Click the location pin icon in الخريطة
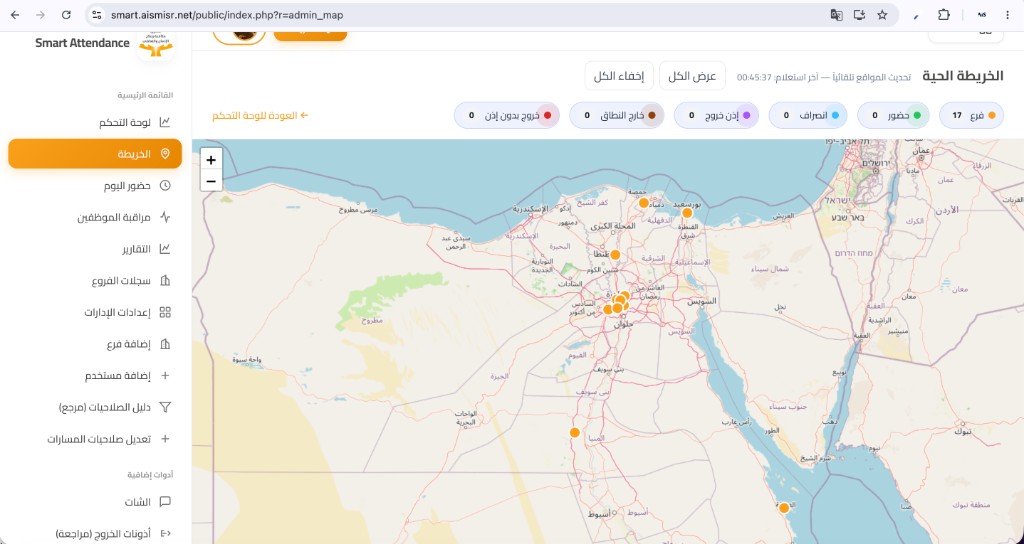This screenshot has width=1024, height=544. click(165, 153)
